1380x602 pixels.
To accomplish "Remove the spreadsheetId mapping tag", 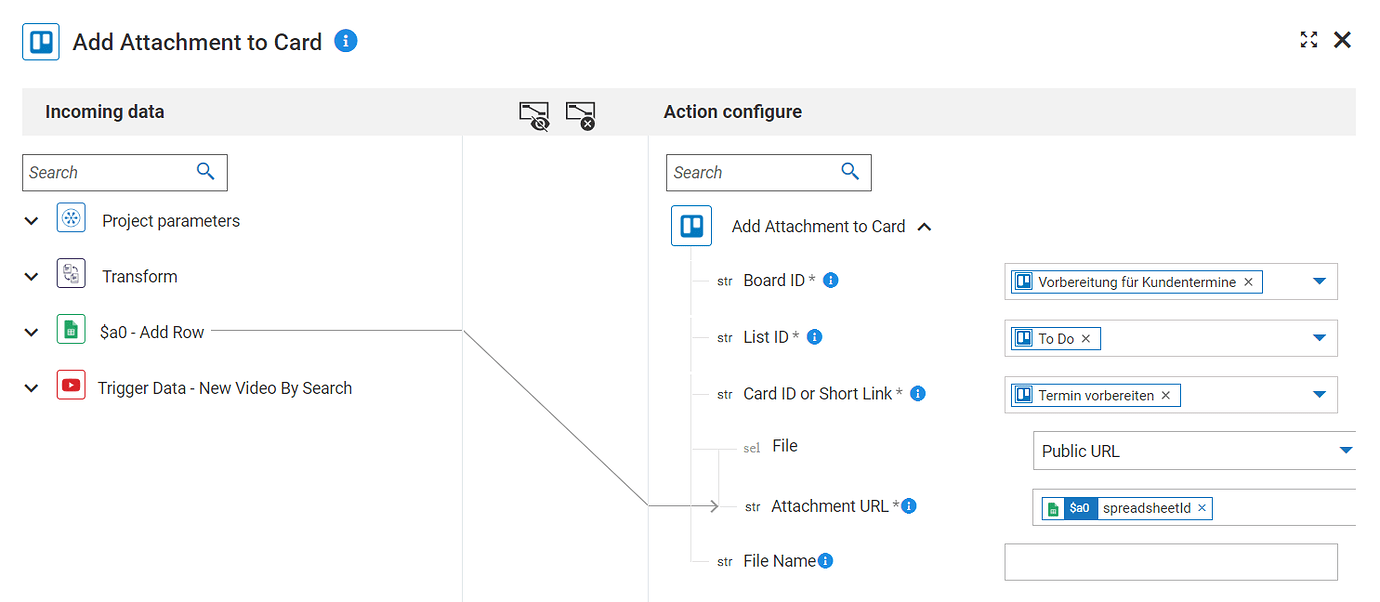I will tap(1202, 508).
